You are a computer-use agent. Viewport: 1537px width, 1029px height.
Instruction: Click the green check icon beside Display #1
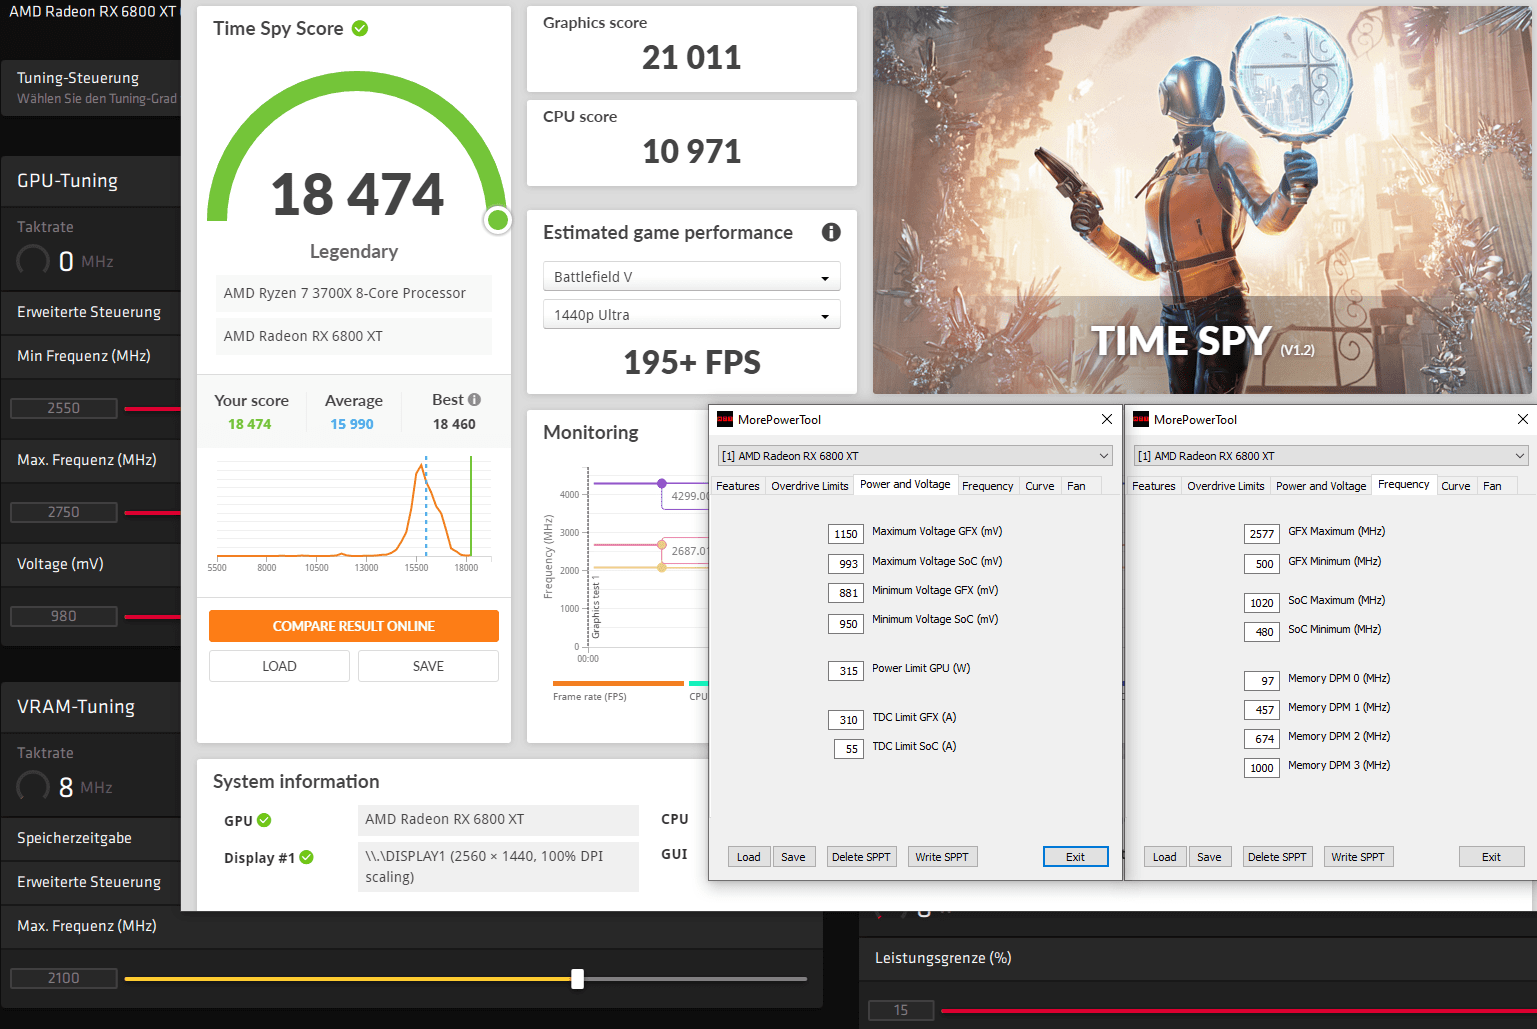click(x=307, y=857)
